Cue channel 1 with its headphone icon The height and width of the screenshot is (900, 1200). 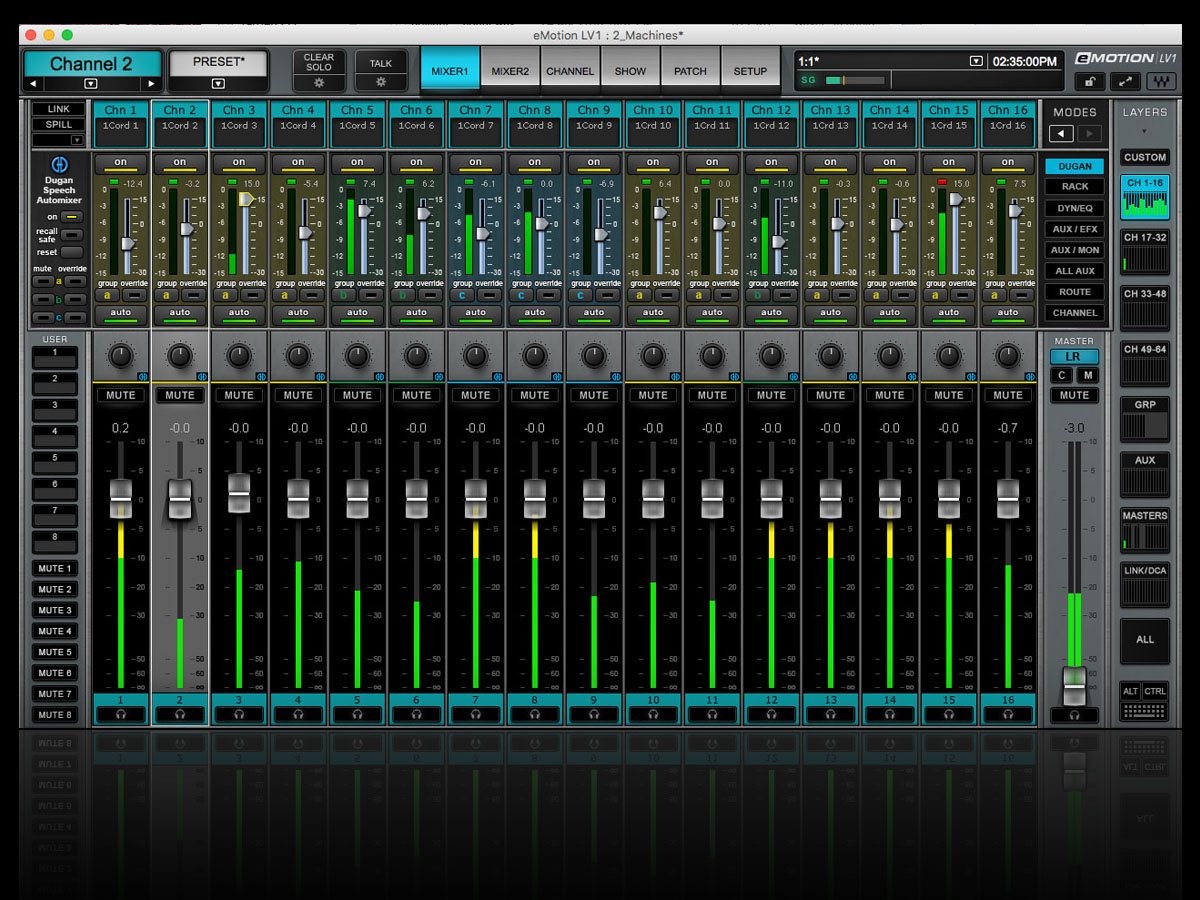click(121, 714)
